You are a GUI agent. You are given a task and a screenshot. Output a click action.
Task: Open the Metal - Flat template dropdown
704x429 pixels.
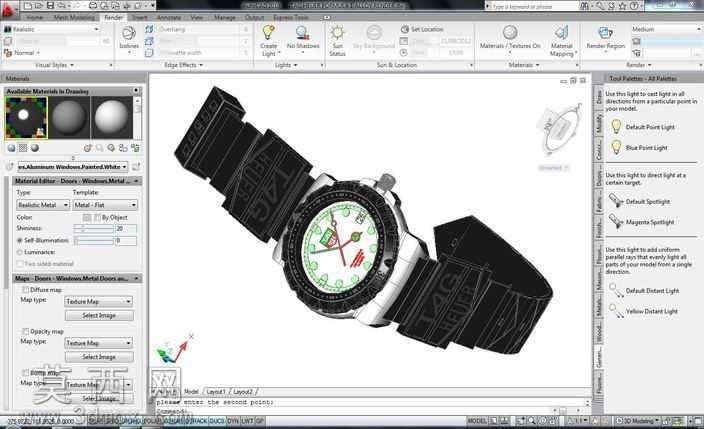point(105,205)
